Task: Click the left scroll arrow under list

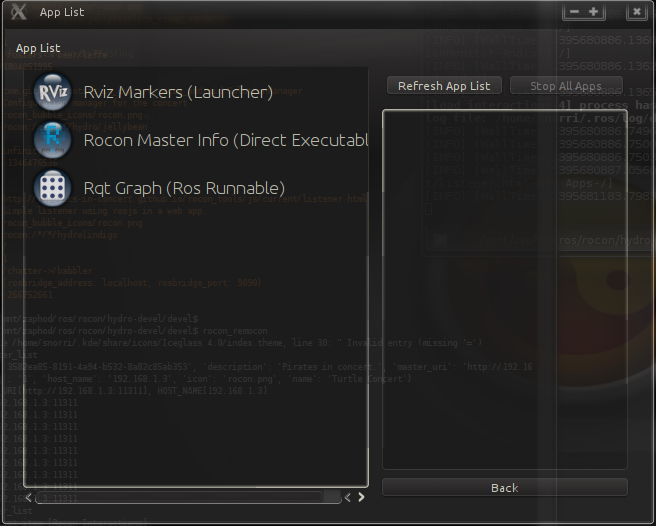Action: coord(28,496)
